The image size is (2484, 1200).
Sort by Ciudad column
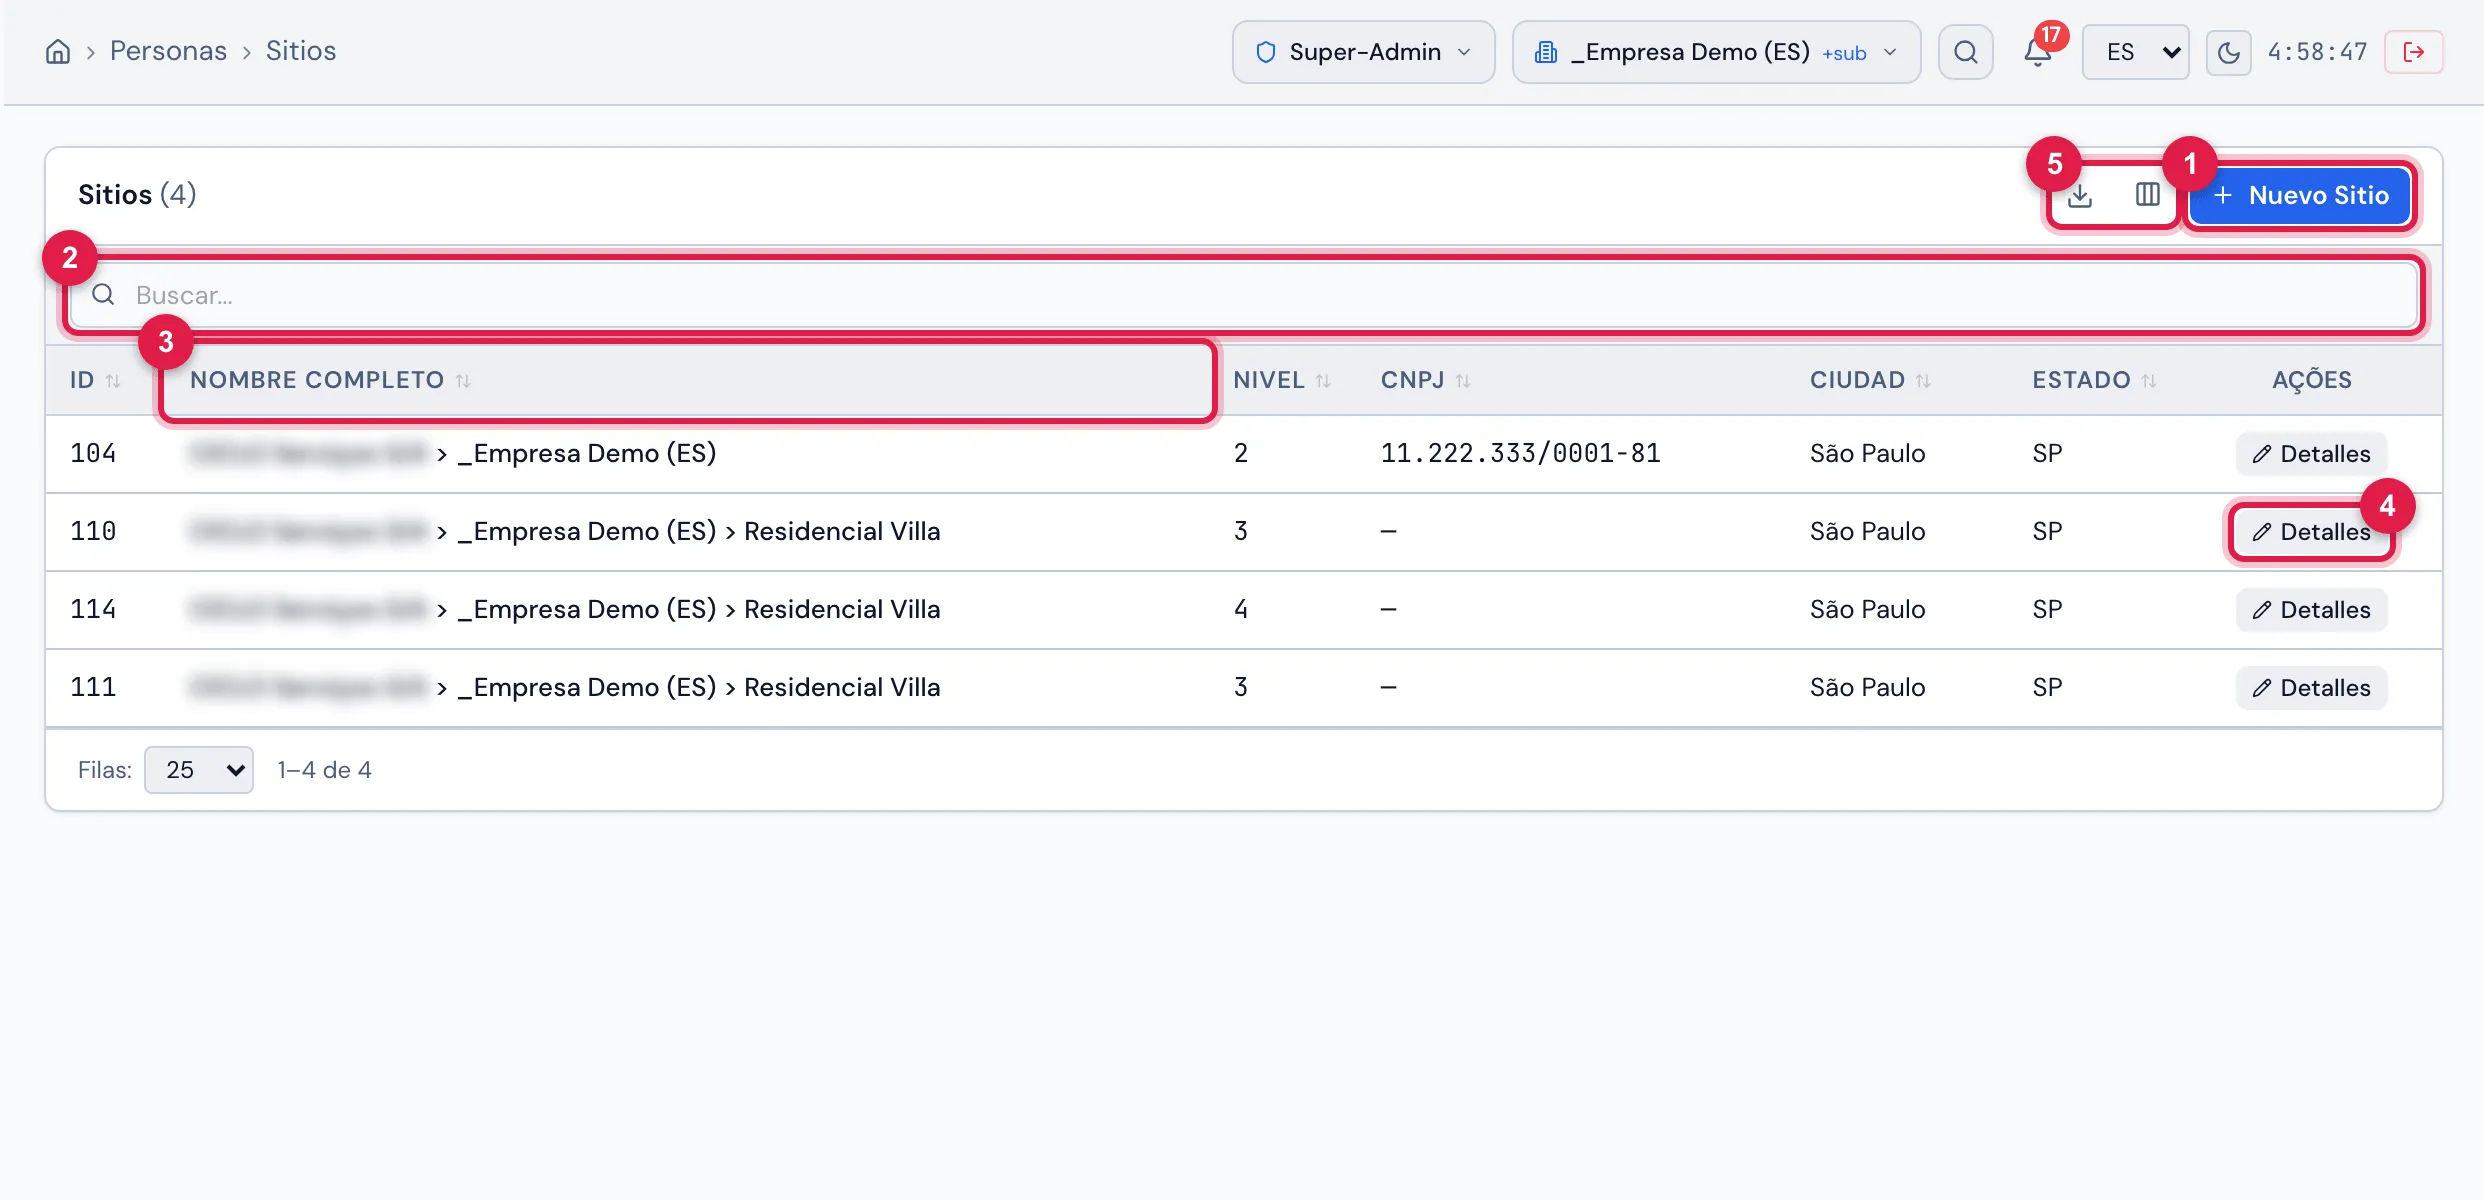point(1870,380)
